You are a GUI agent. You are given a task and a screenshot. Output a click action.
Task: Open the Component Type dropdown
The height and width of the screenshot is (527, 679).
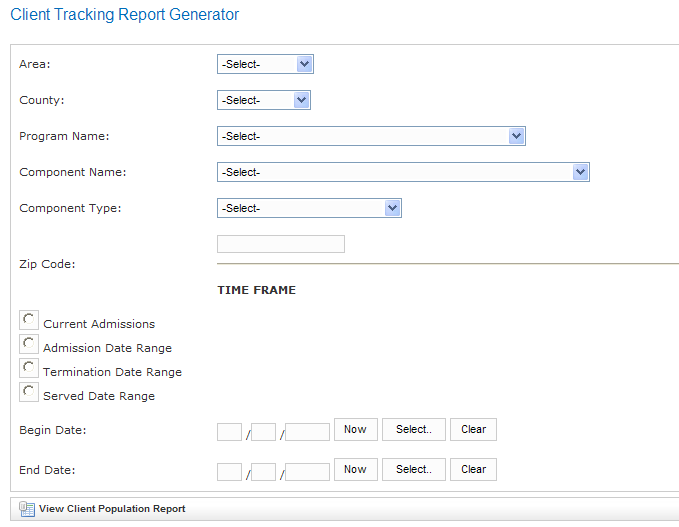309,208
